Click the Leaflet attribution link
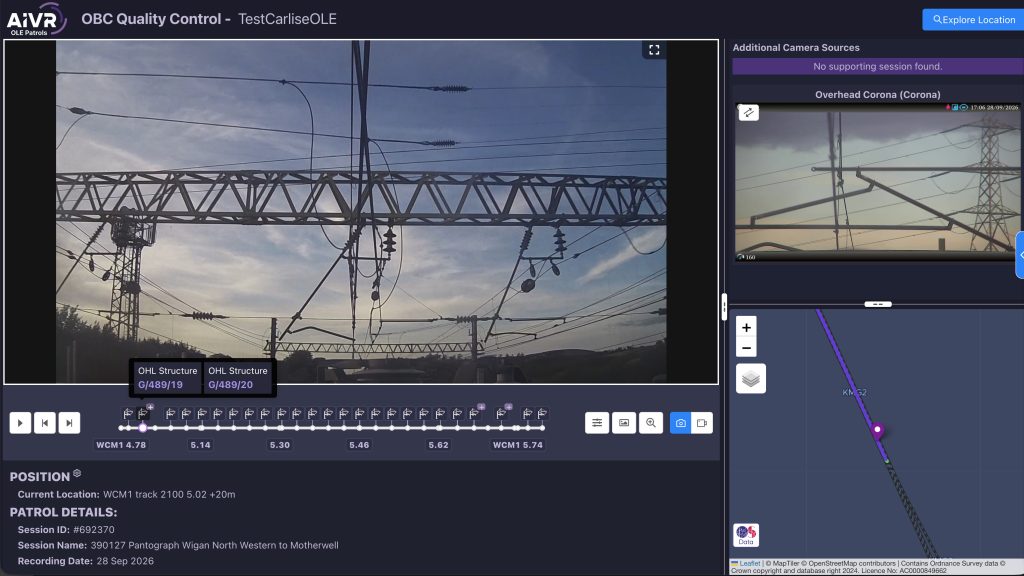This screenshot has width=1024, height=576. point(750,563)
